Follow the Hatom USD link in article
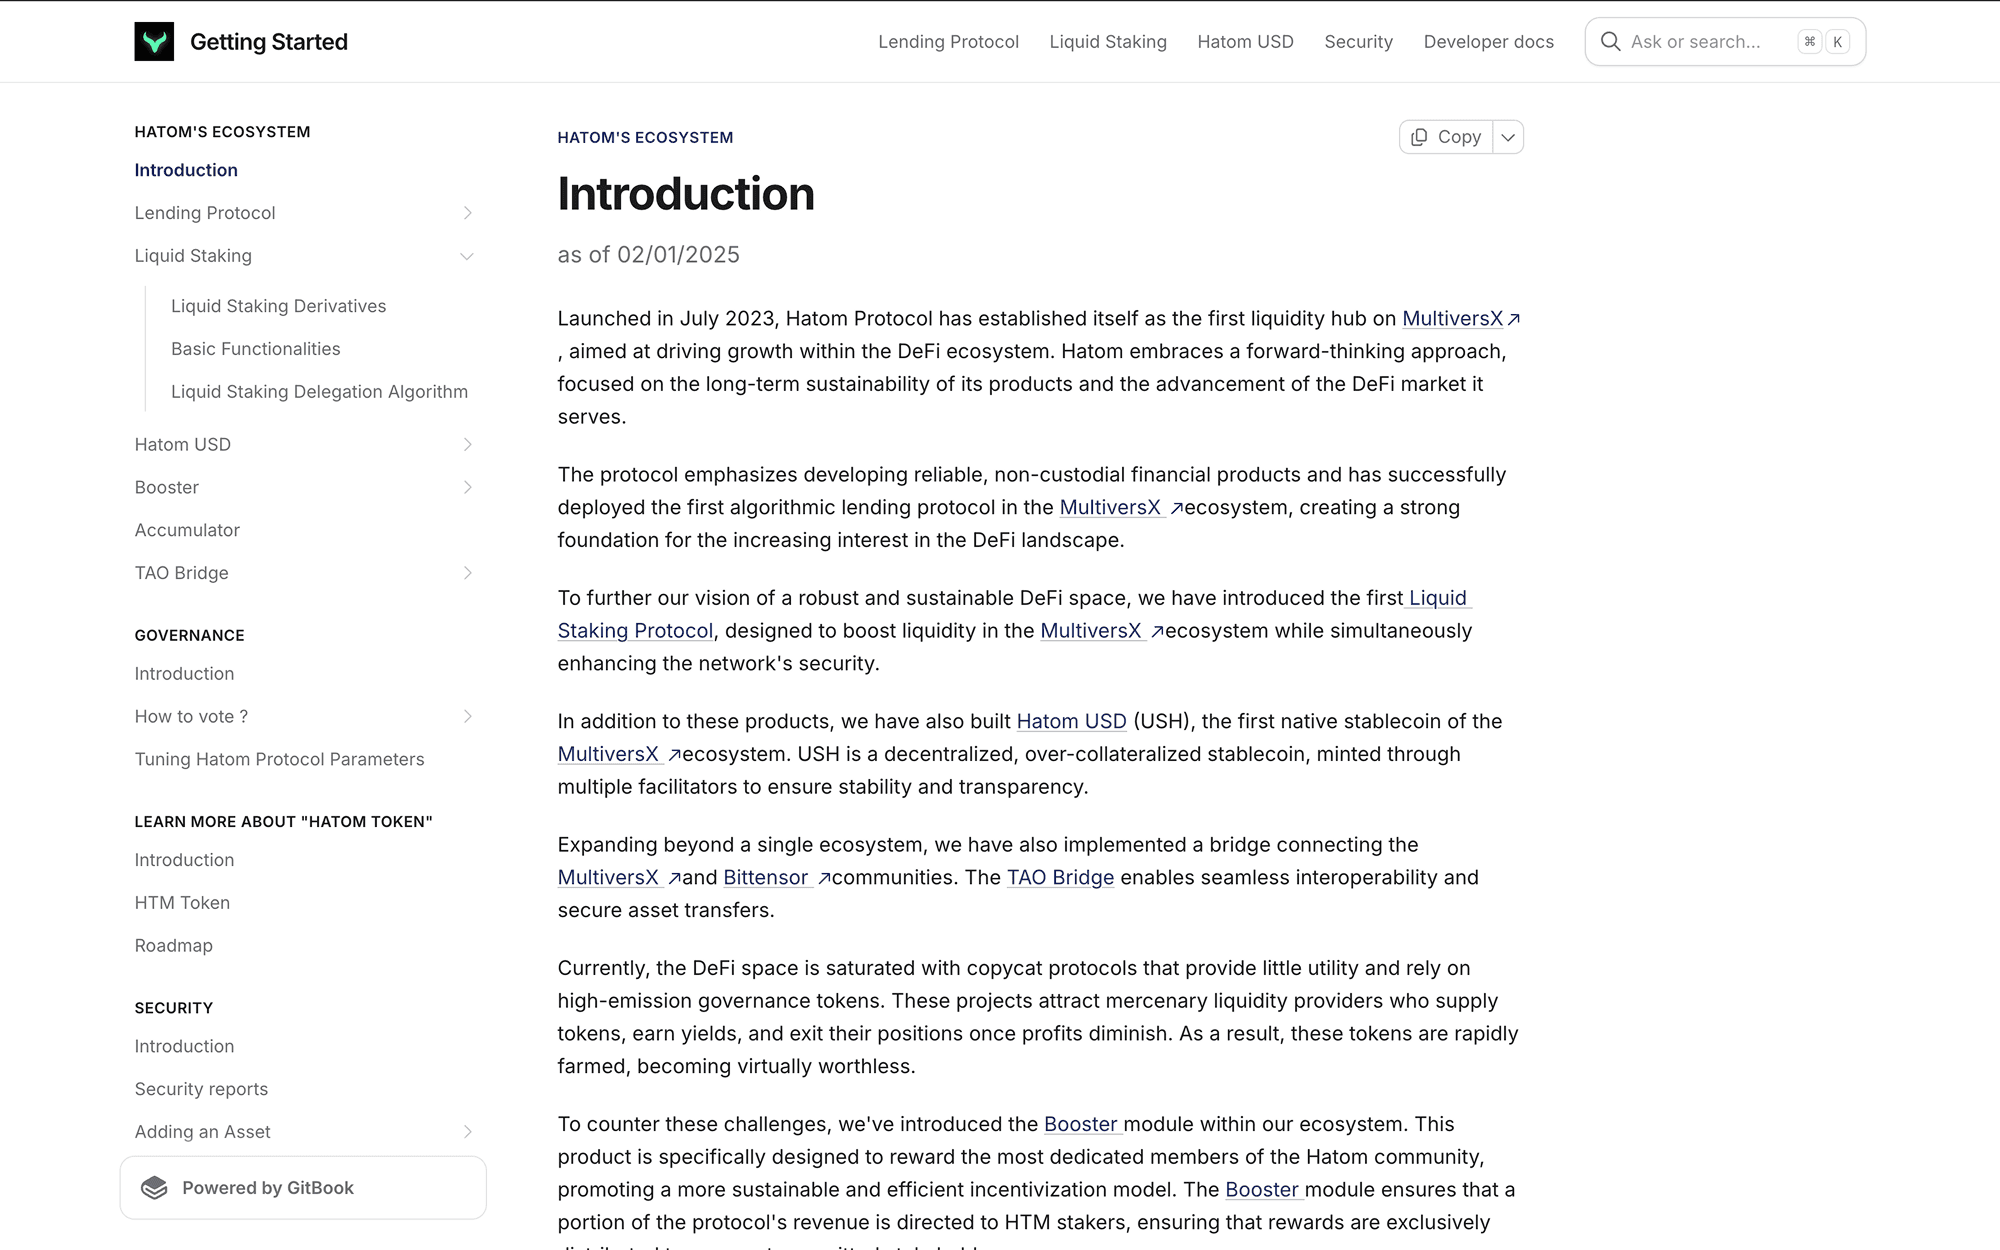 click(1071, 721)
